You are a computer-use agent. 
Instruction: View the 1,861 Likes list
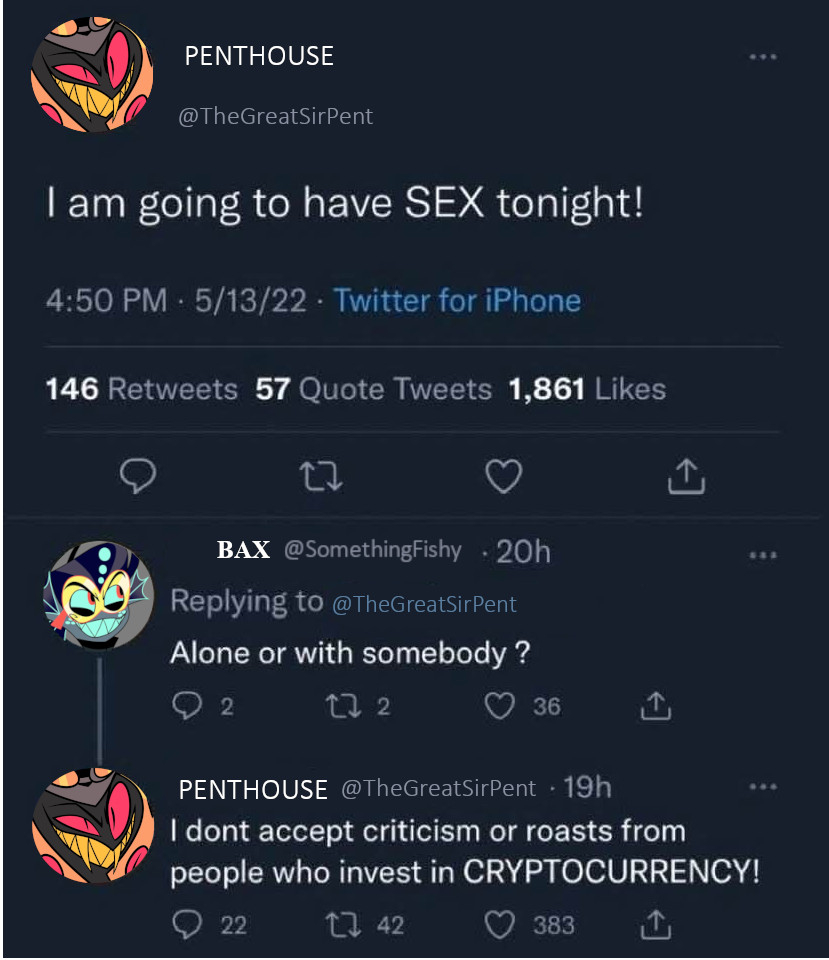pos(586,388)
